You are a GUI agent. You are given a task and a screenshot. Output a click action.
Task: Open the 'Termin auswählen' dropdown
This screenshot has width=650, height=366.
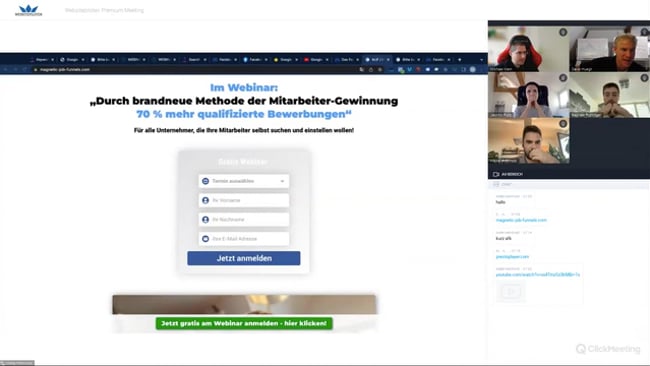point(244,181)
